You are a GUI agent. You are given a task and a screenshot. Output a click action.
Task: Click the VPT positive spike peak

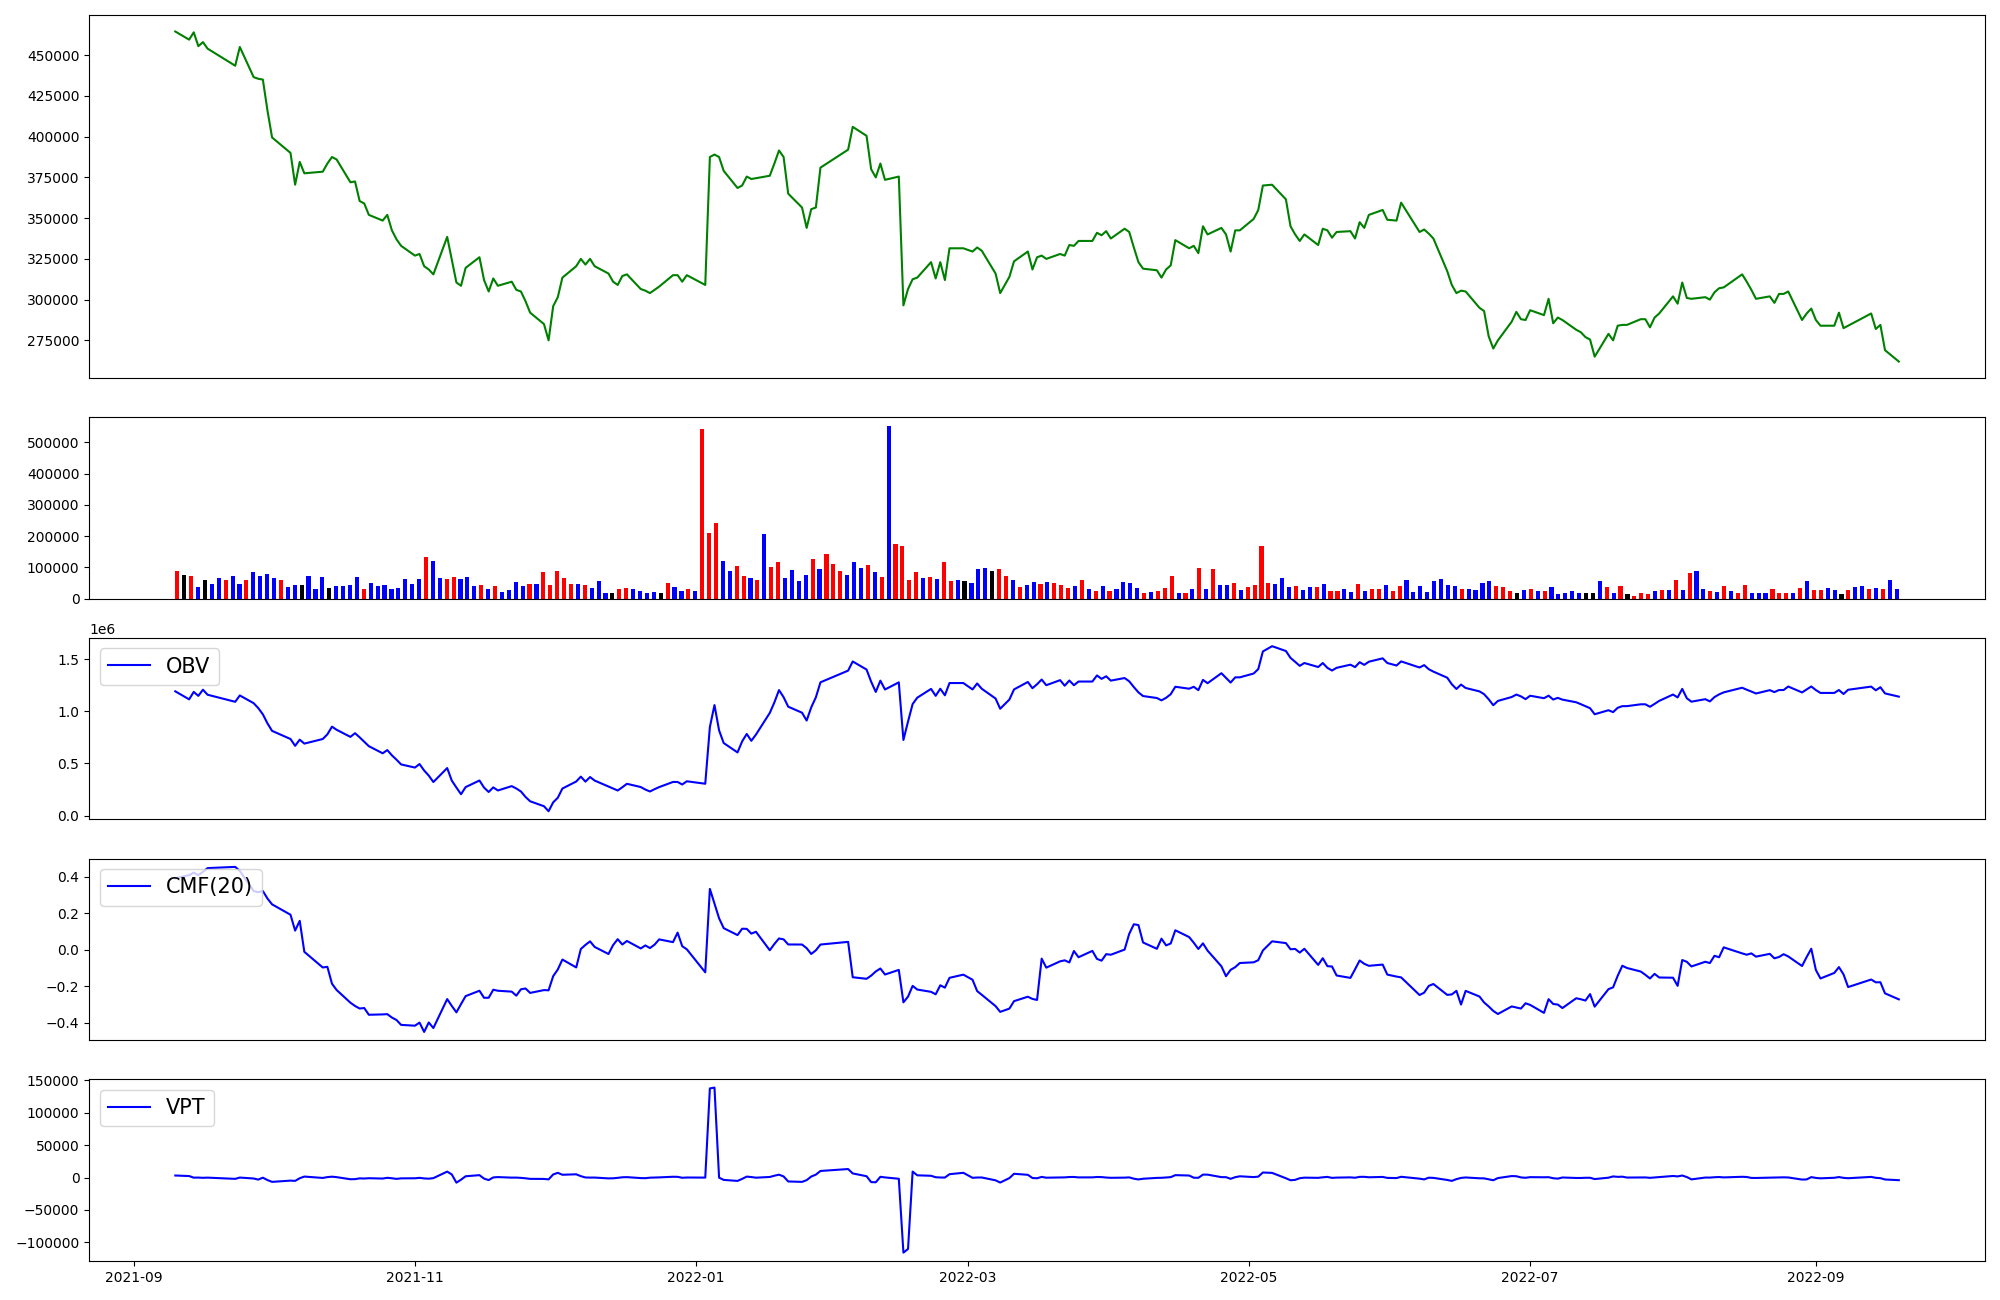[712, 1088]
